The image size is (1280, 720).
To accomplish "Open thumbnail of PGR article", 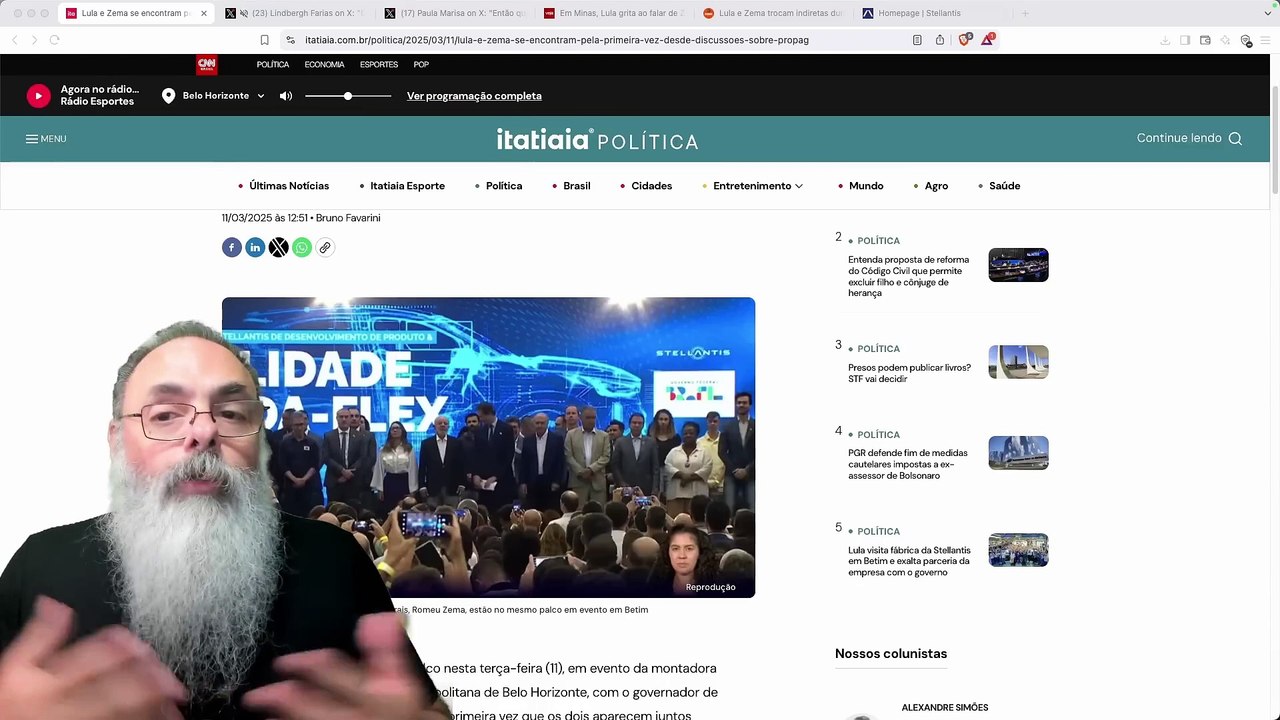I will tap(1018, 453).
